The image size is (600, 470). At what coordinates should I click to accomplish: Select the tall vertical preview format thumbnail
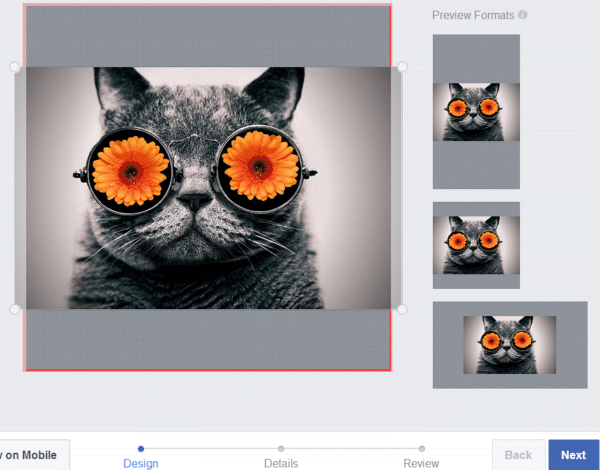tap(476, 111)
